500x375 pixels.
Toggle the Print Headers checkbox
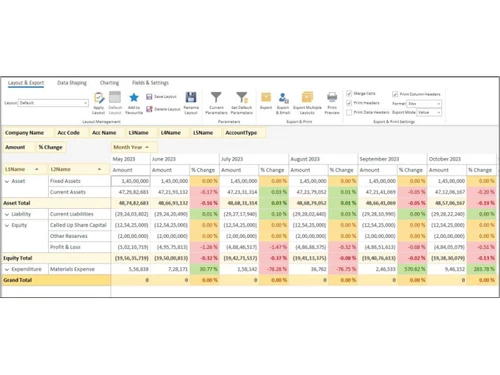pos(349,103)
